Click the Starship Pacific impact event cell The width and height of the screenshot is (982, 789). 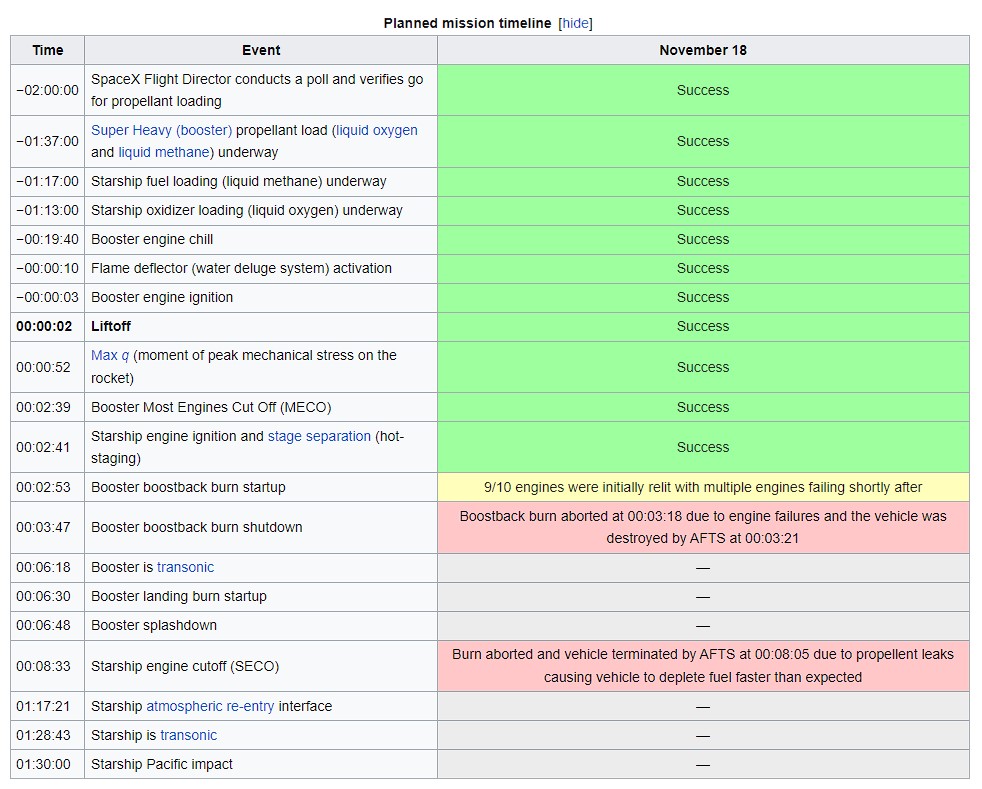tap(261, 765)
